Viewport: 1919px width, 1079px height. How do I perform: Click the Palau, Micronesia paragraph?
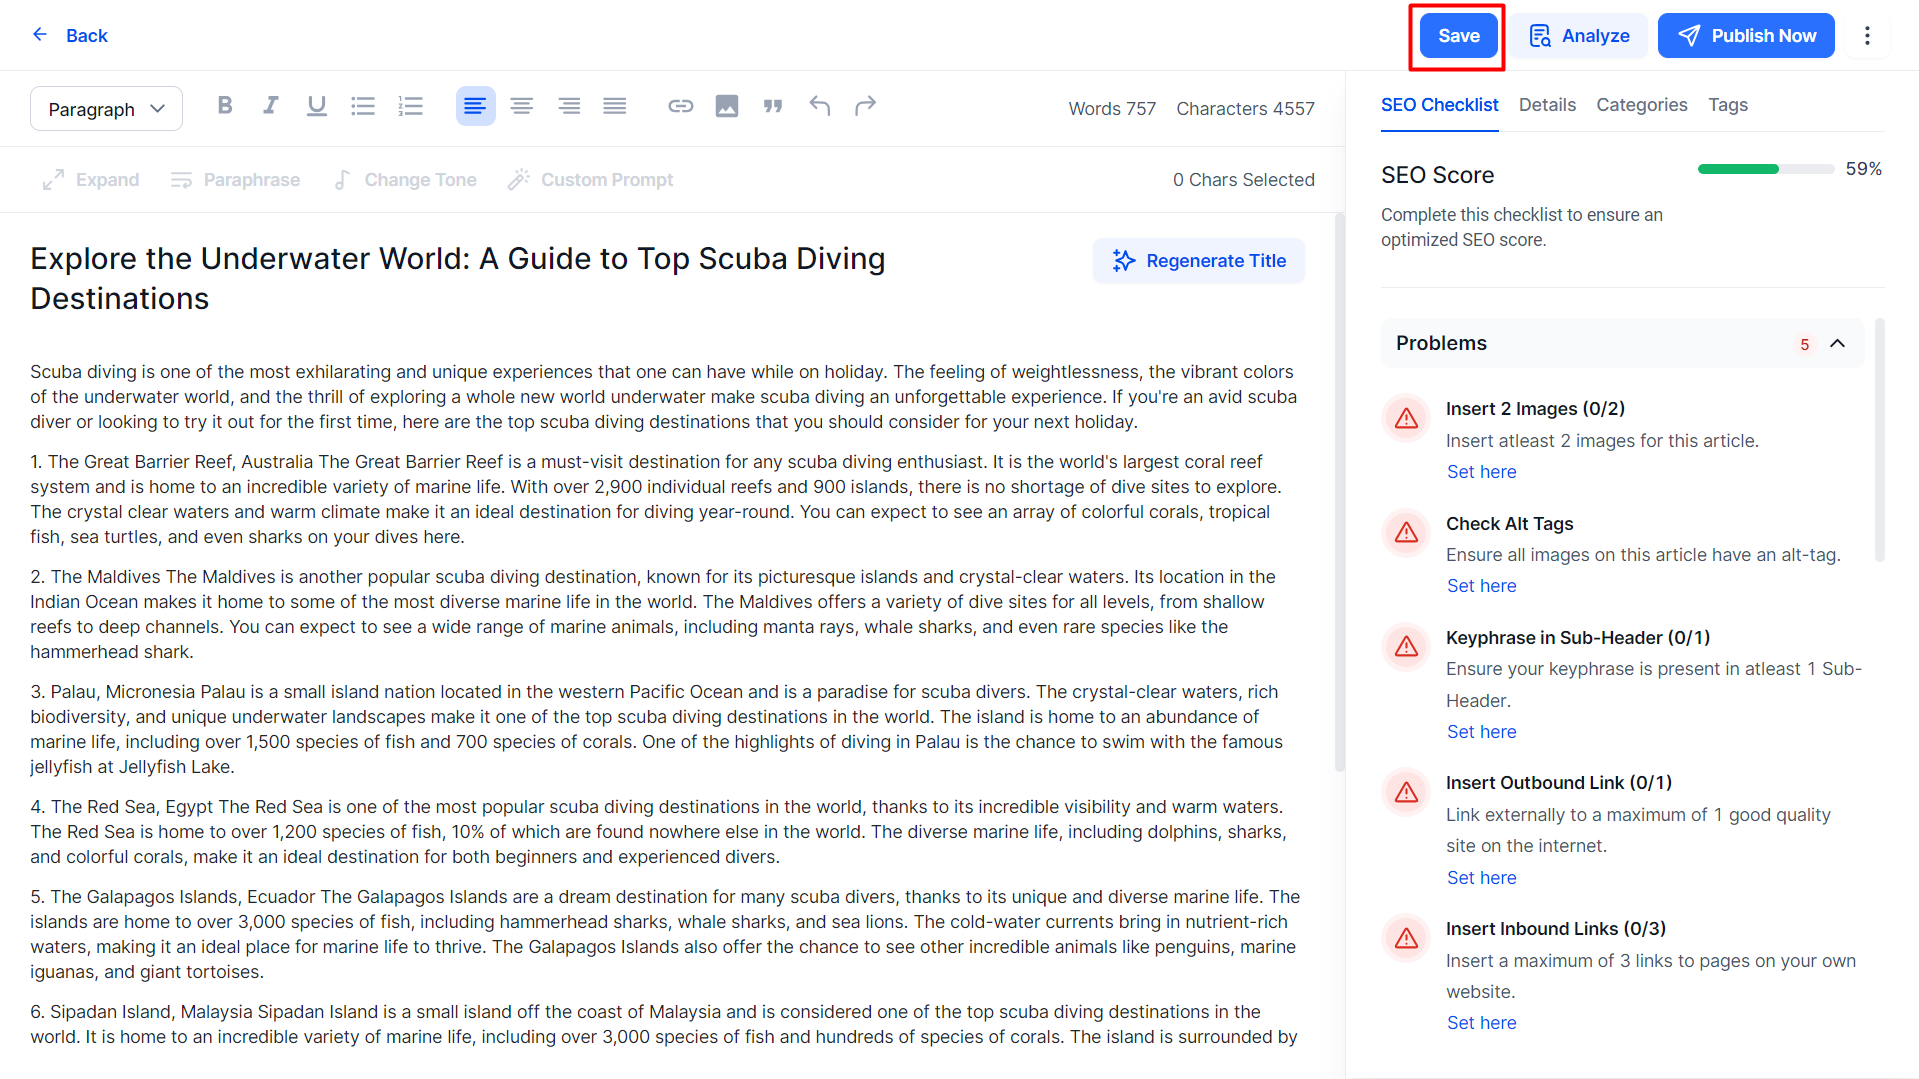pos(656,729)
